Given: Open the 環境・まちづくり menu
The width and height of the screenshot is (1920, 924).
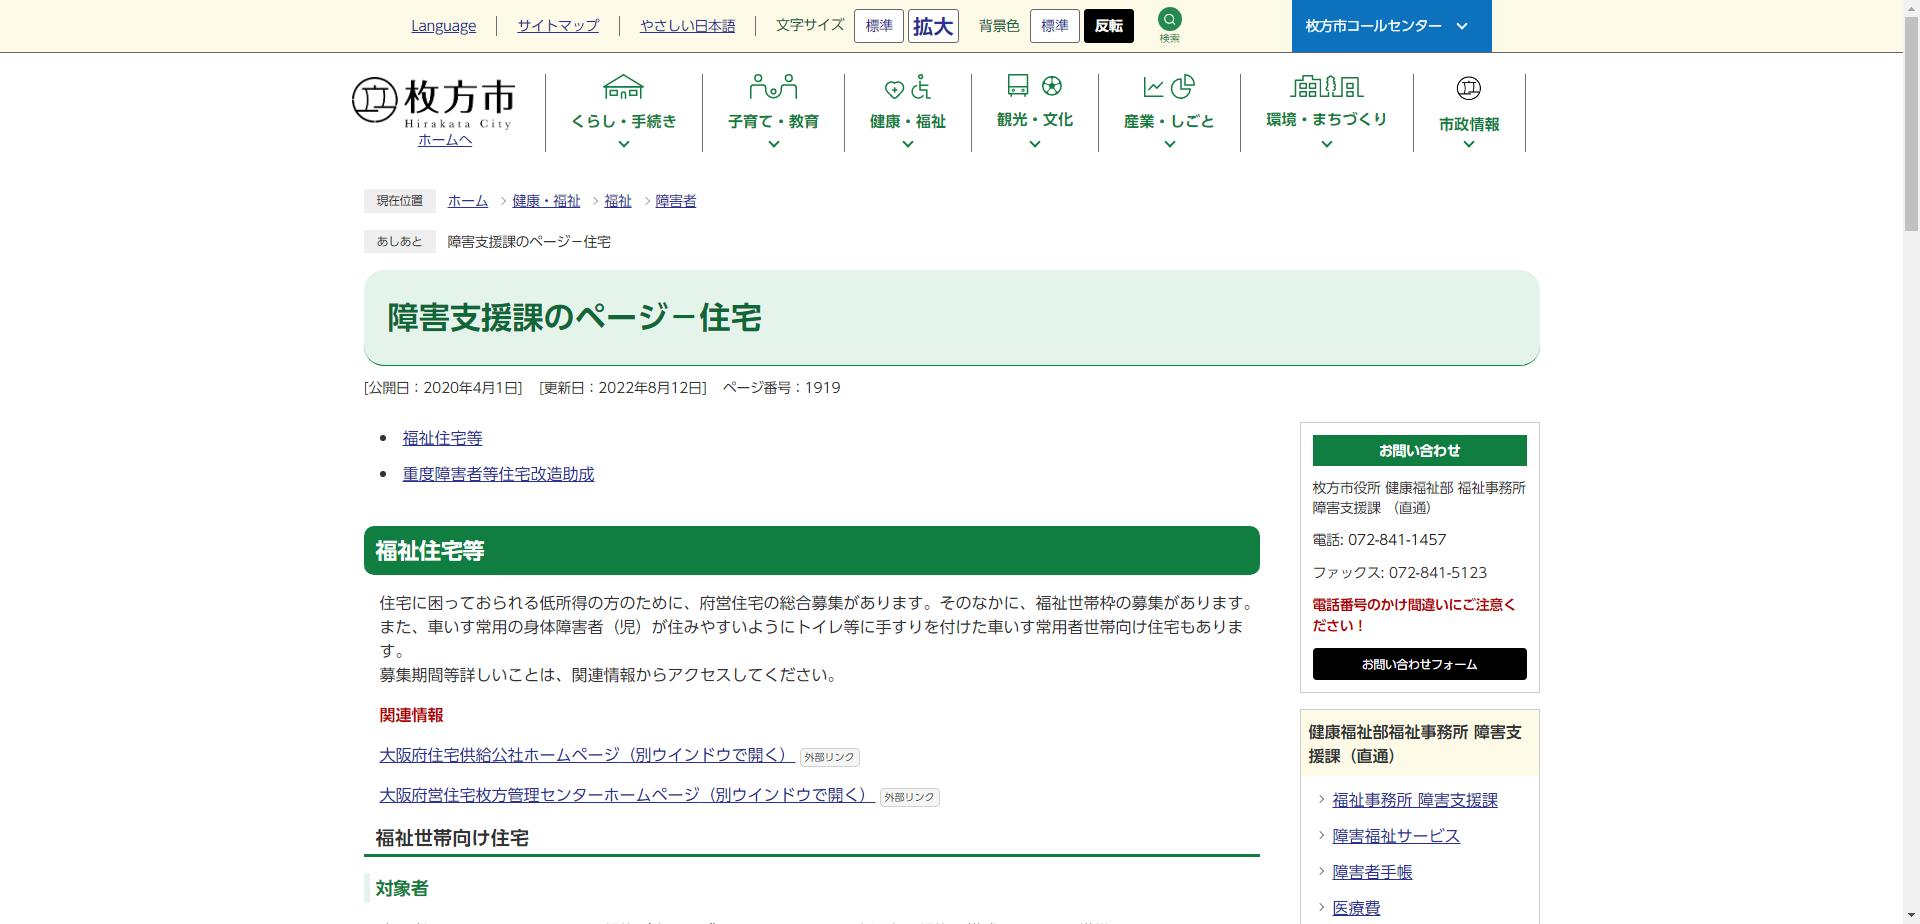Looking at the screenshot, I should point(1326,119).
